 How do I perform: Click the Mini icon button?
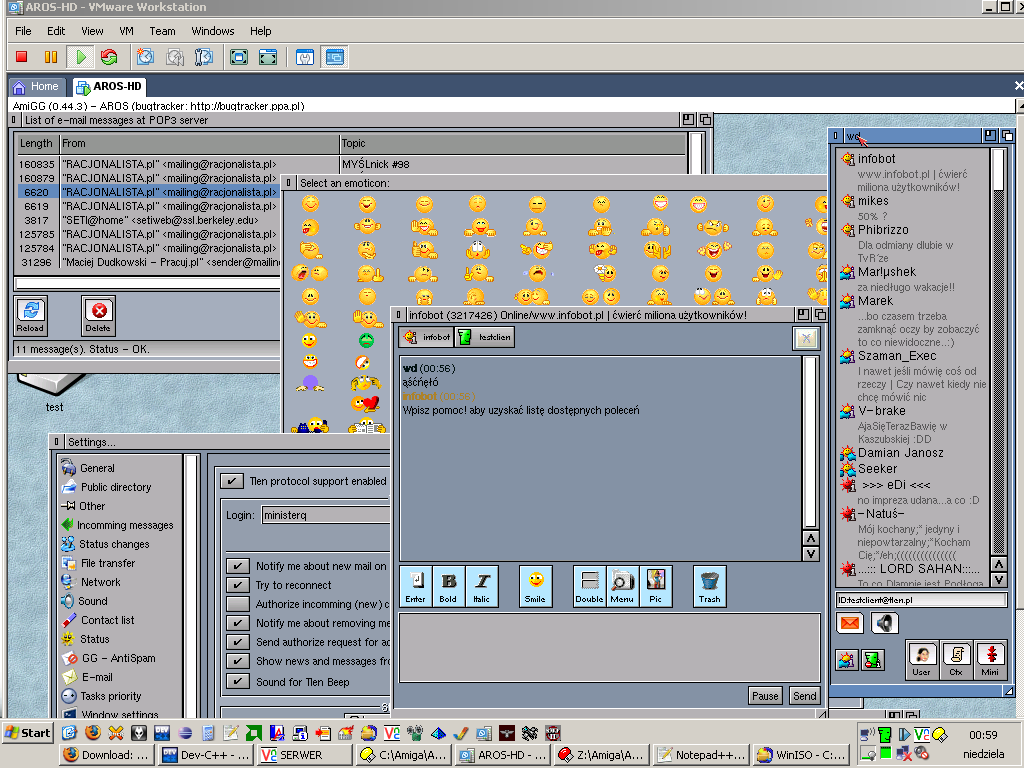(x=990, y=660)
